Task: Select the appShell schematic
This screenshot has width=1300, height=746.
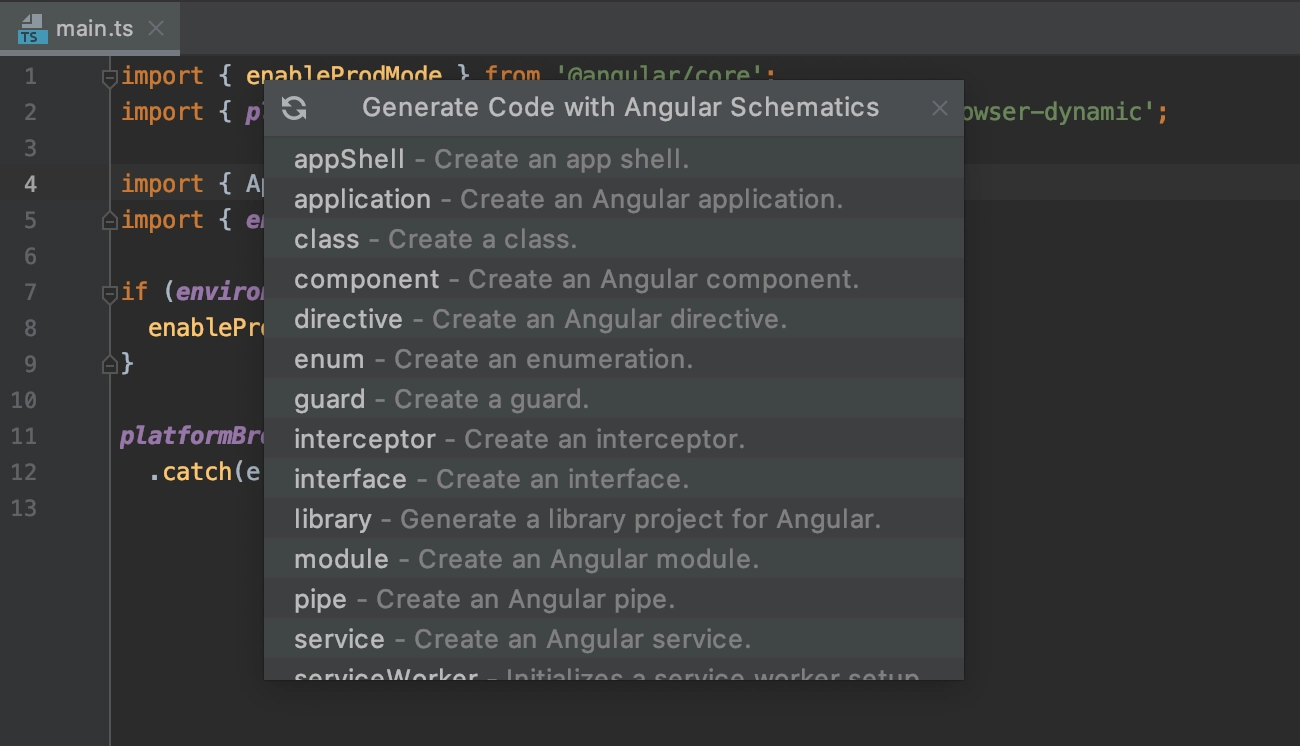Action: tap(614, 159)
